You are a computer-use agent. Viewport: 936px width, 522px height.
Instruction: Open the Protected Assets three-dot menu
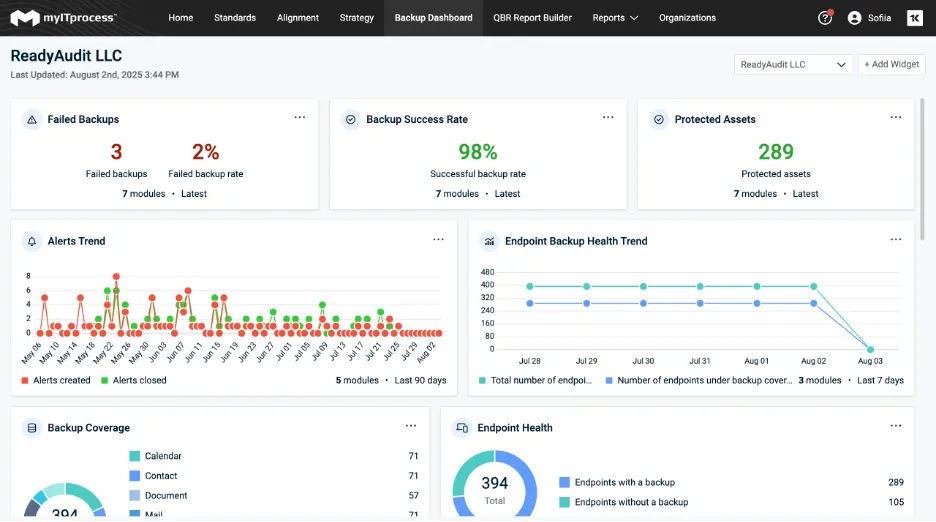(896, 118)
